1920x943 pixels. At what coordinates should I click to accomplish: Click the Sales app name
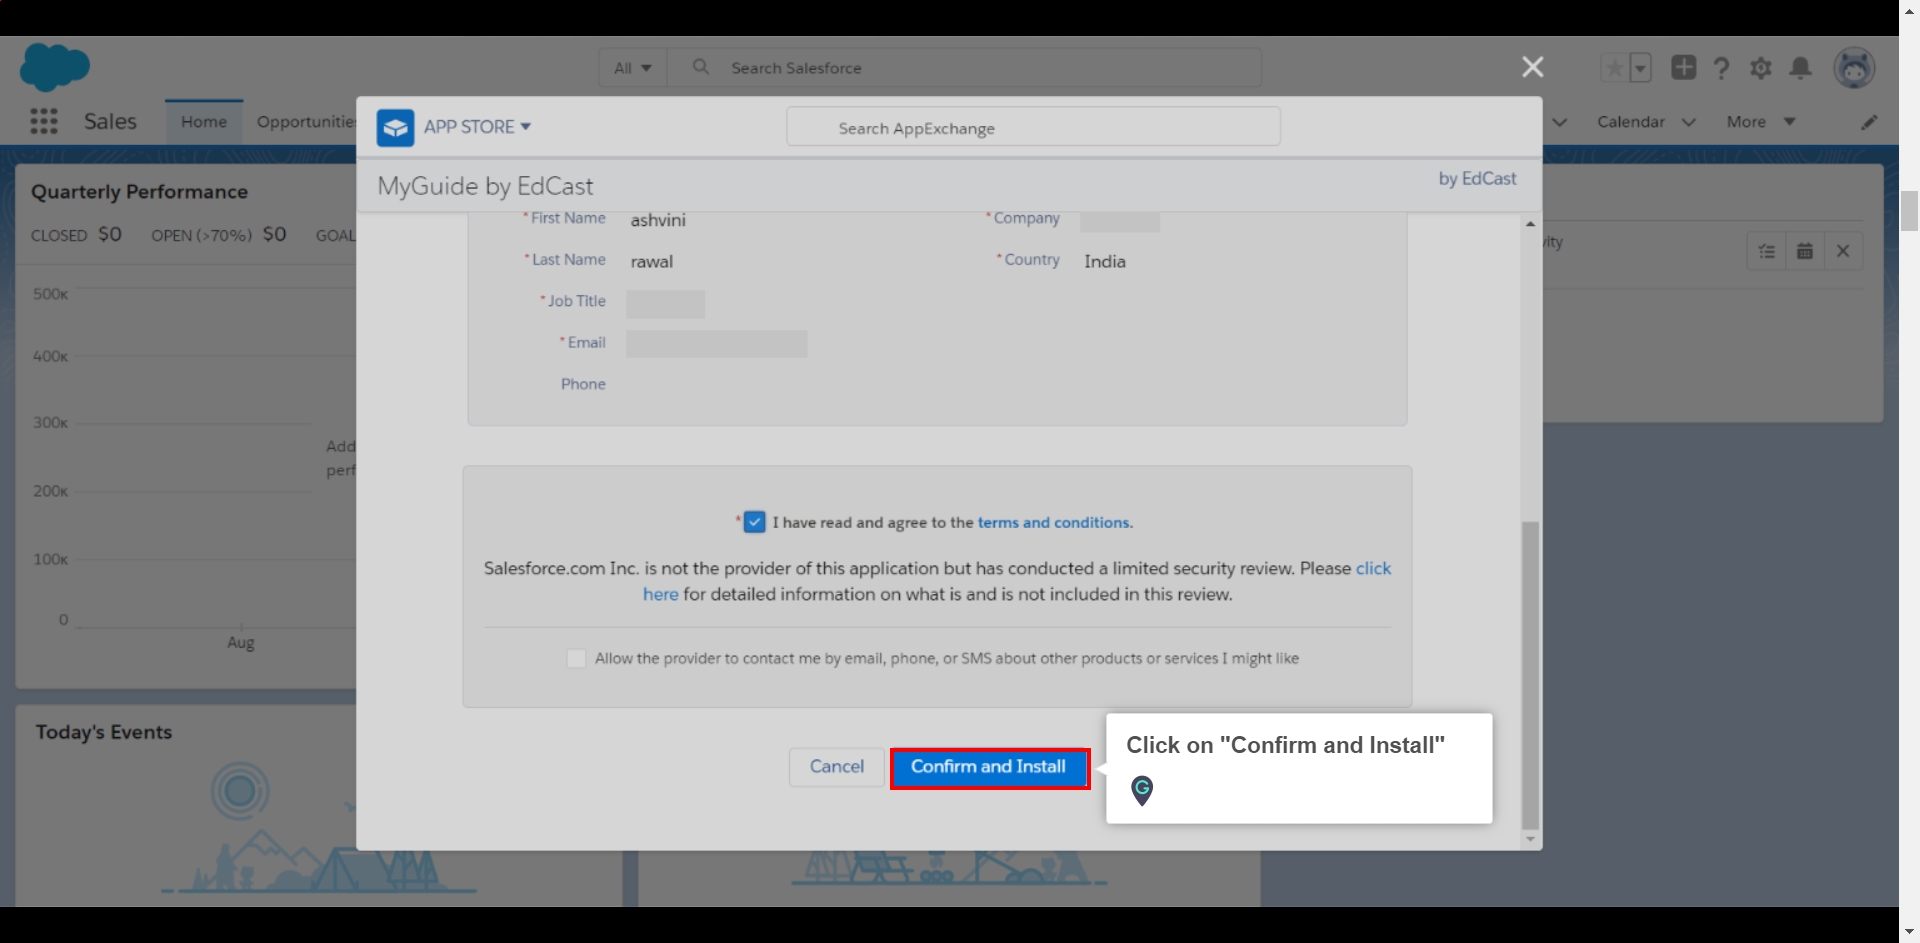point(110,122)
